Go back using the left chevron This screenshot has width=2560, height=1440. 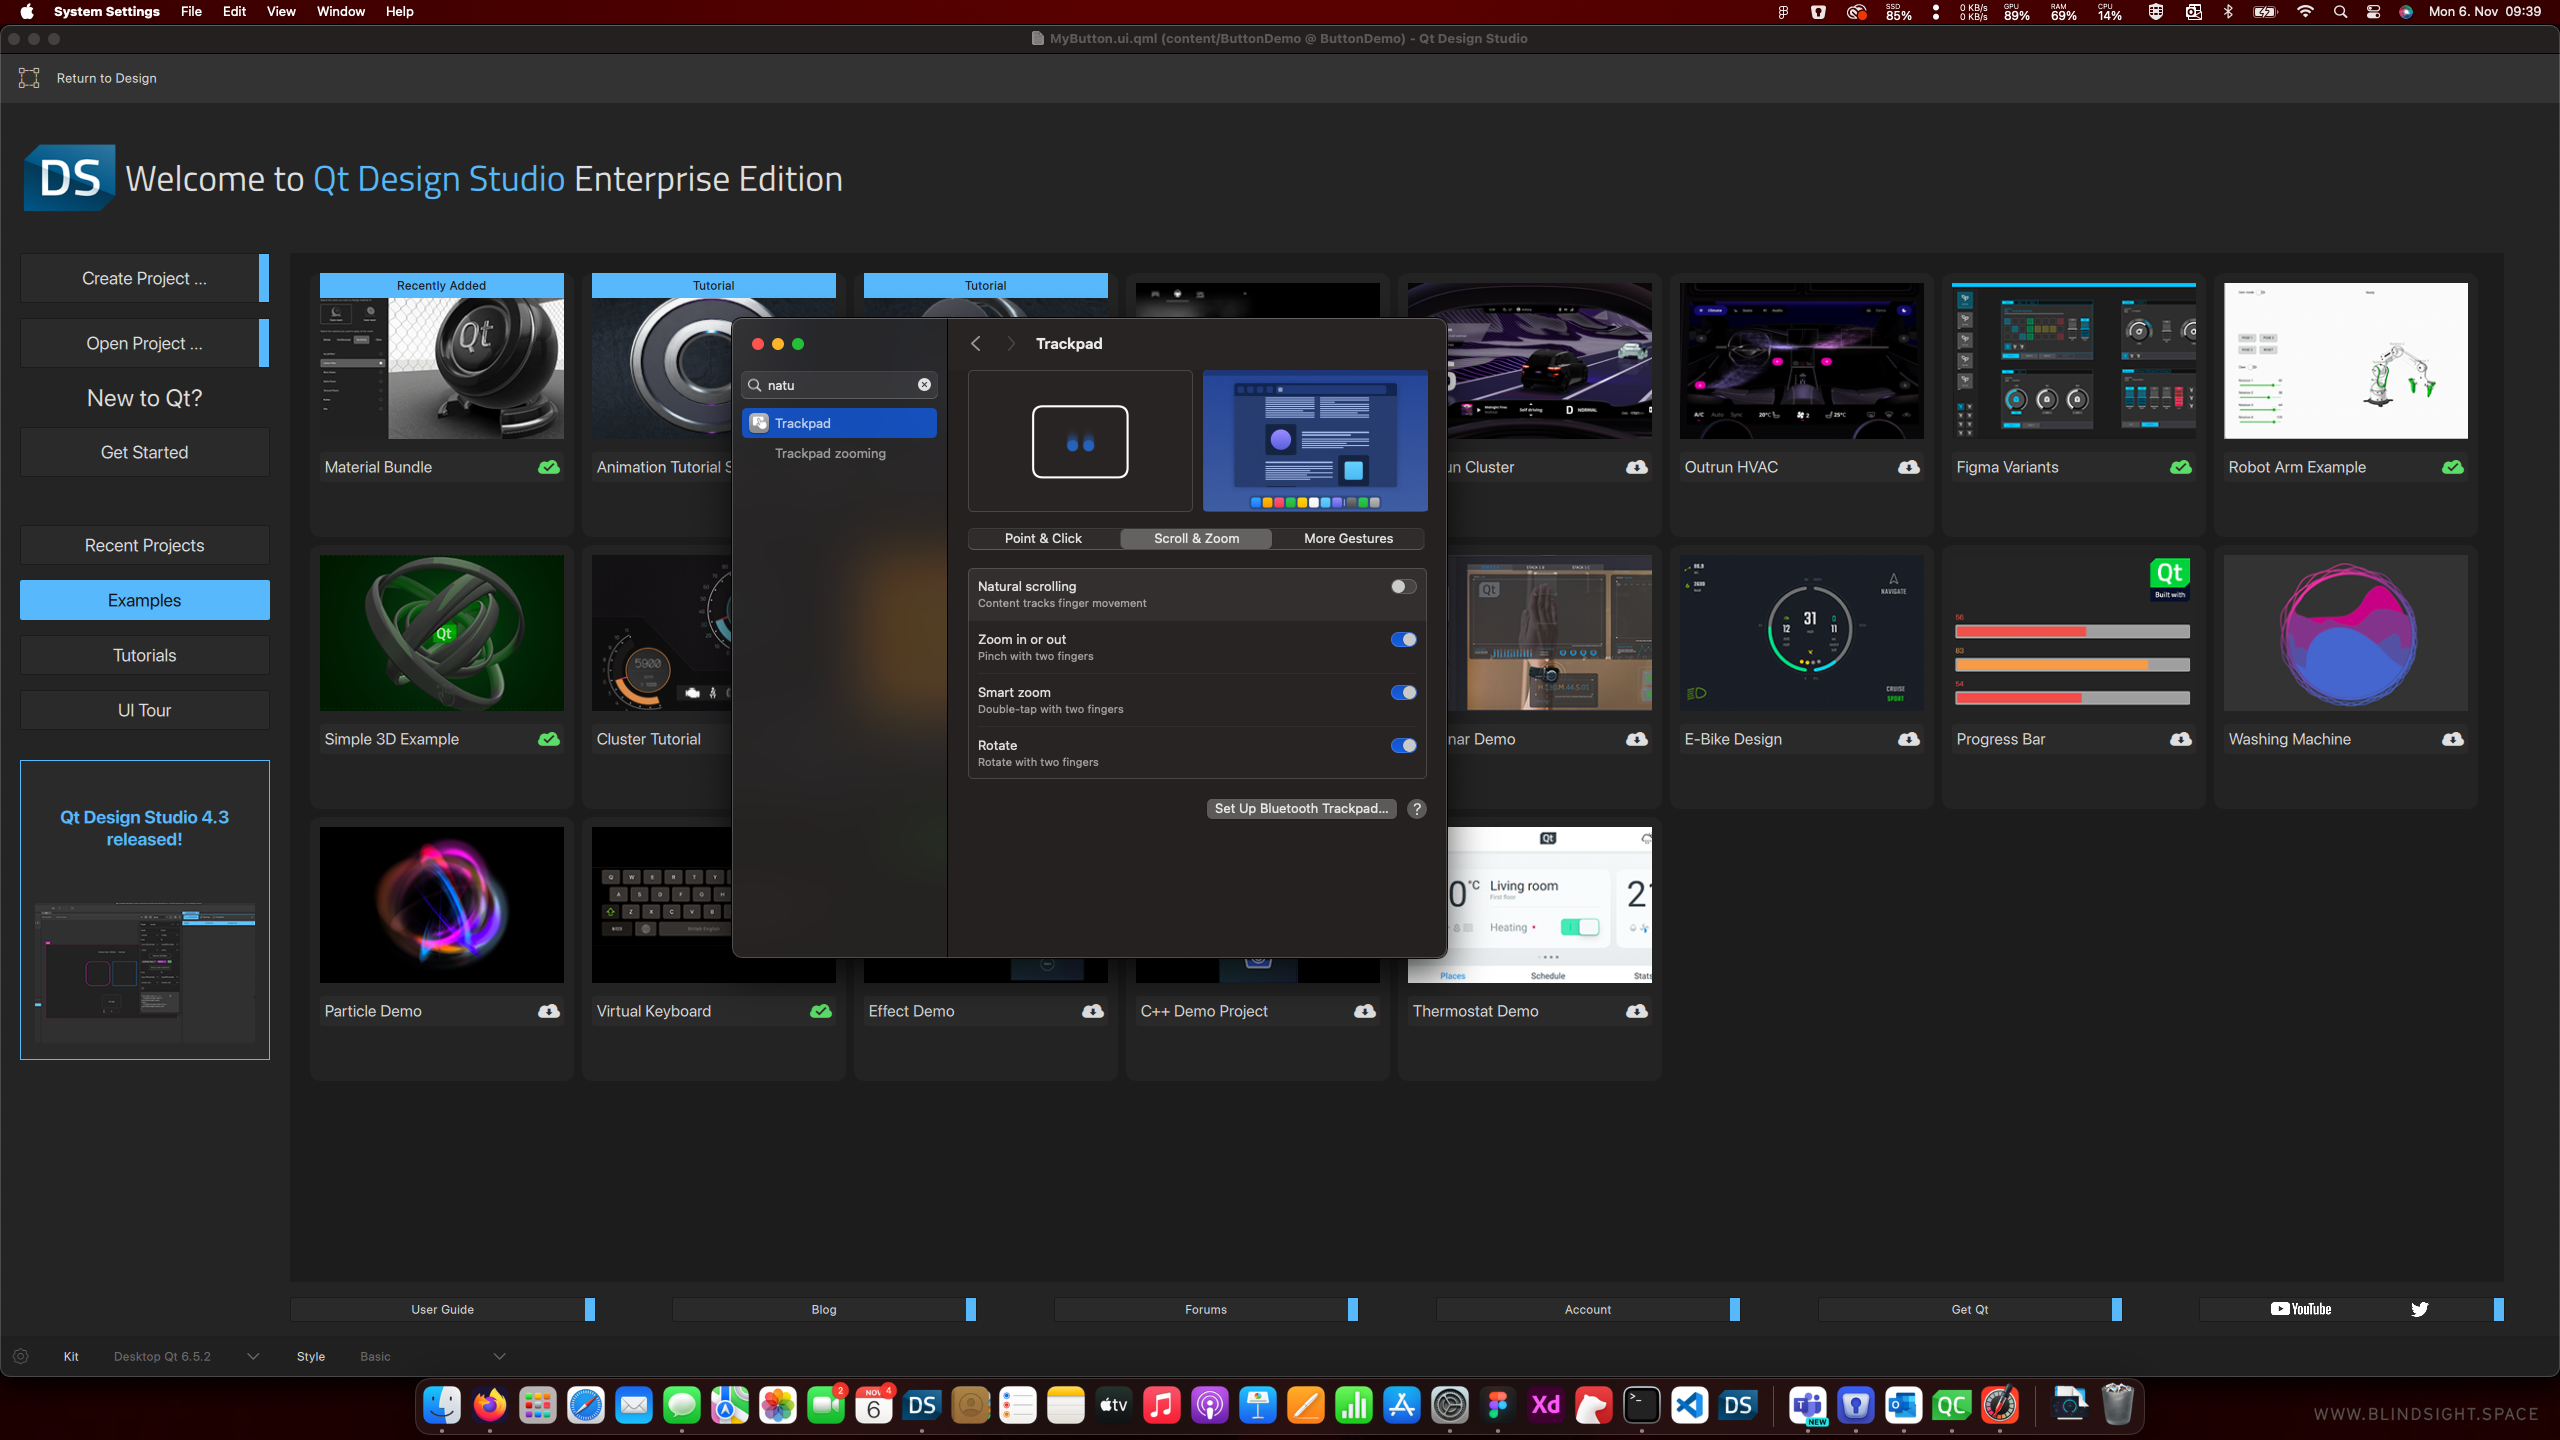(976, 343)
